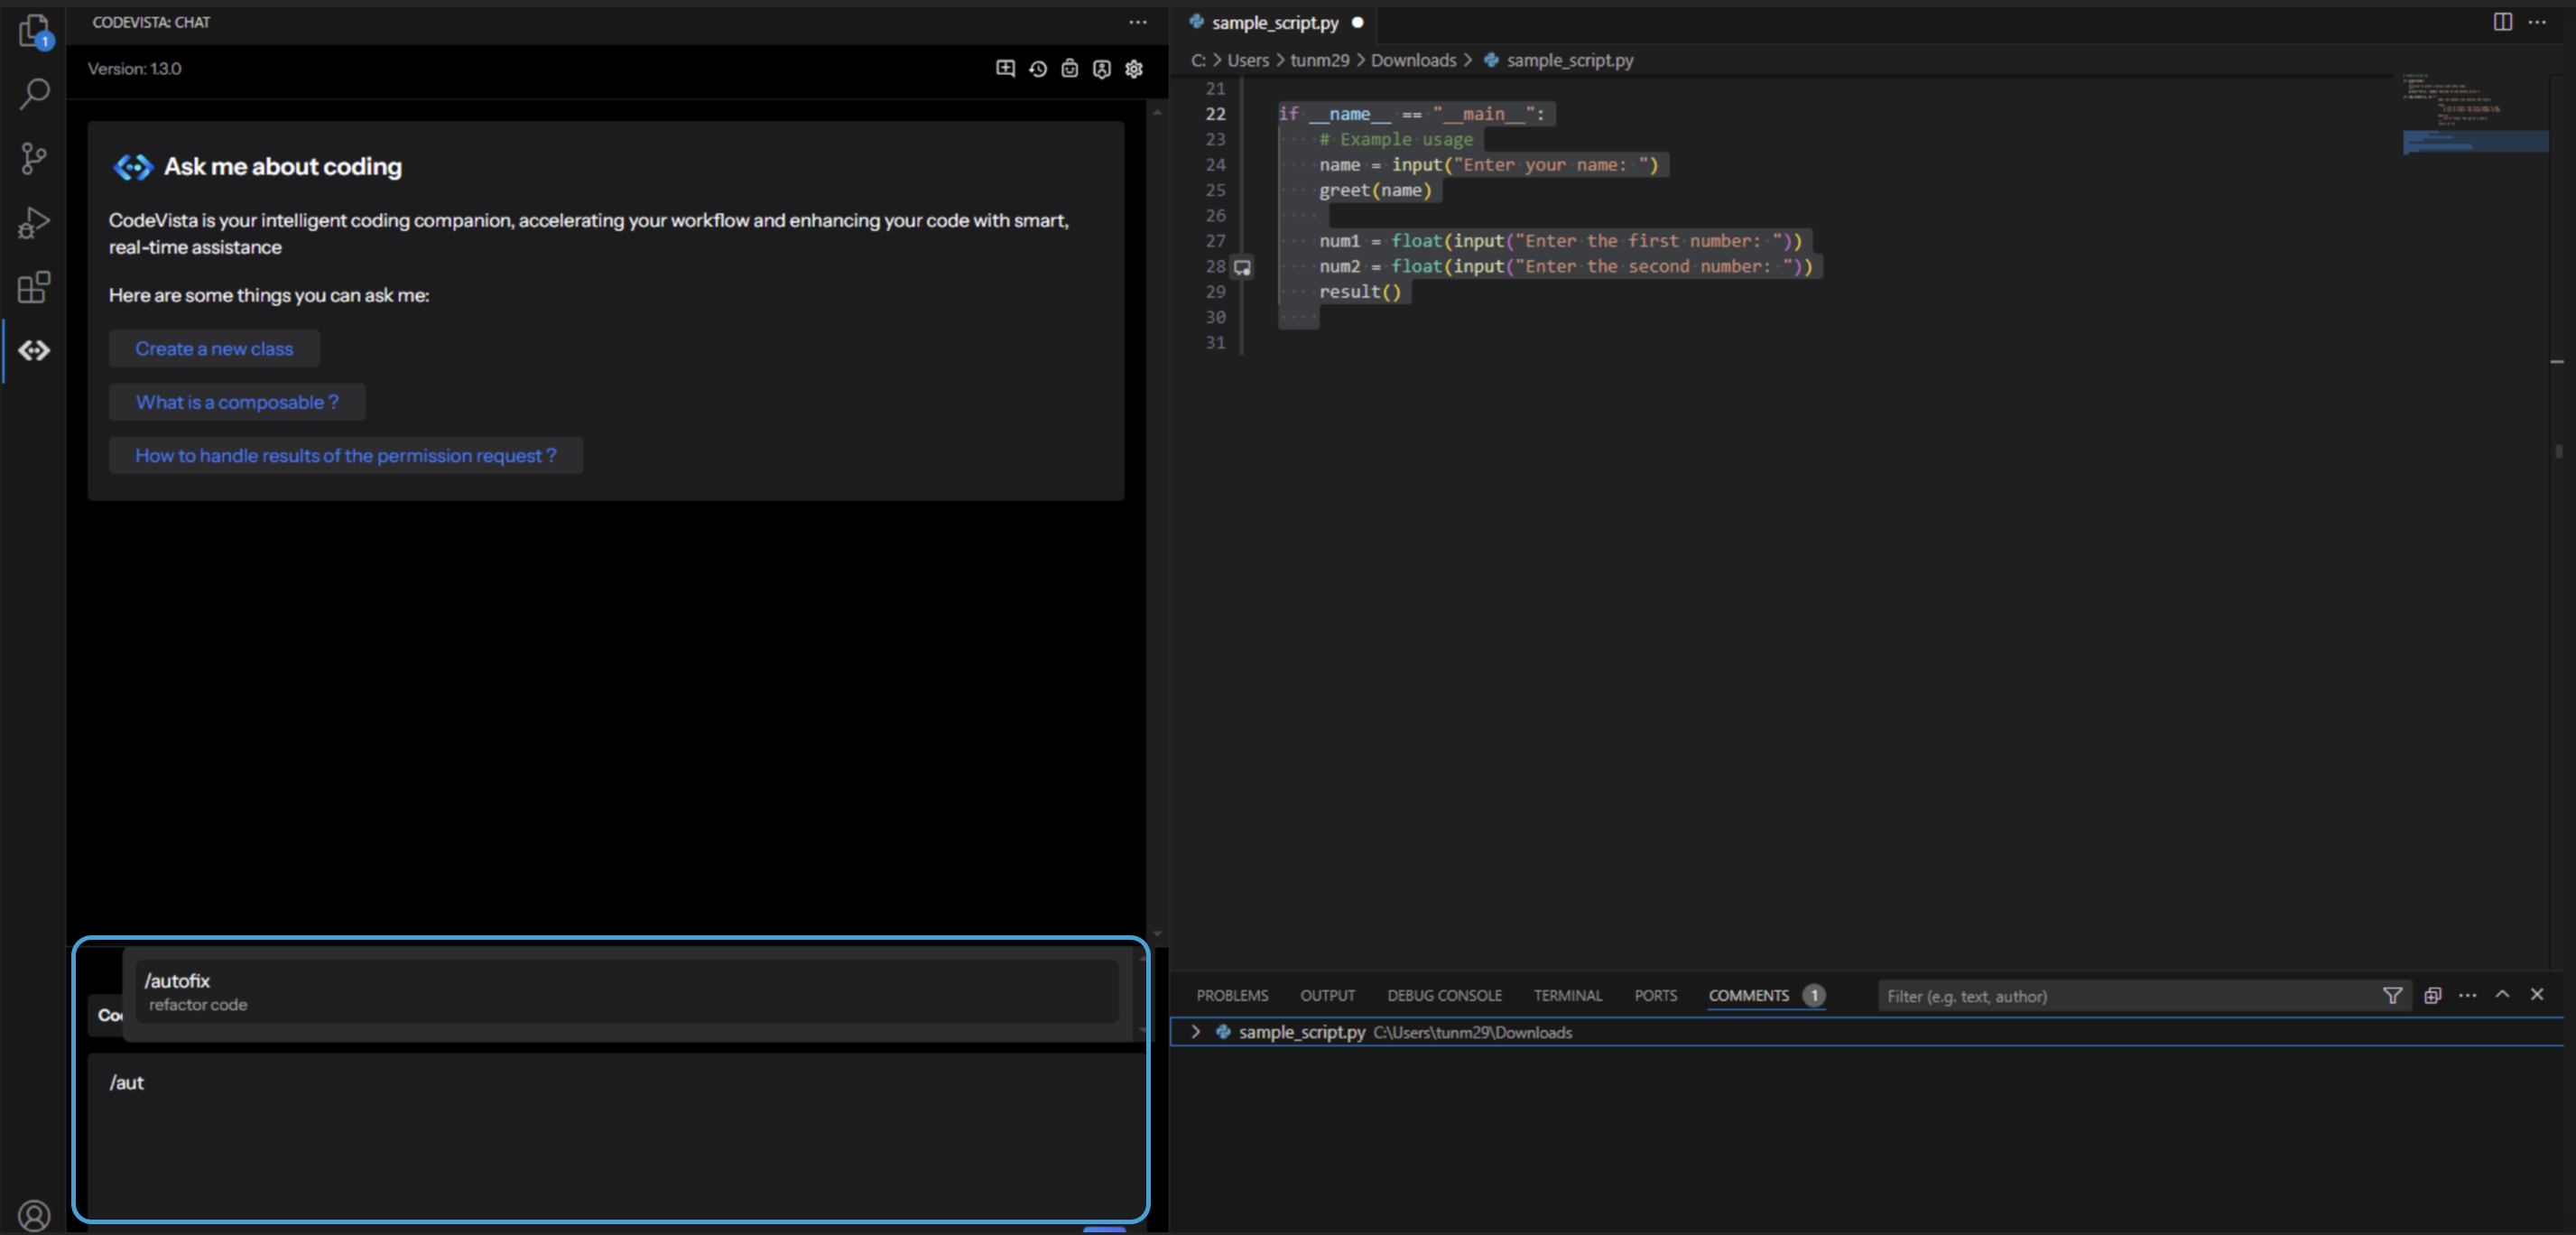This screenshot has width=2576, height=1235.
Task: Click the smiling bag icon in CodeVista toolbar
Action: (x=1070, y=69)
